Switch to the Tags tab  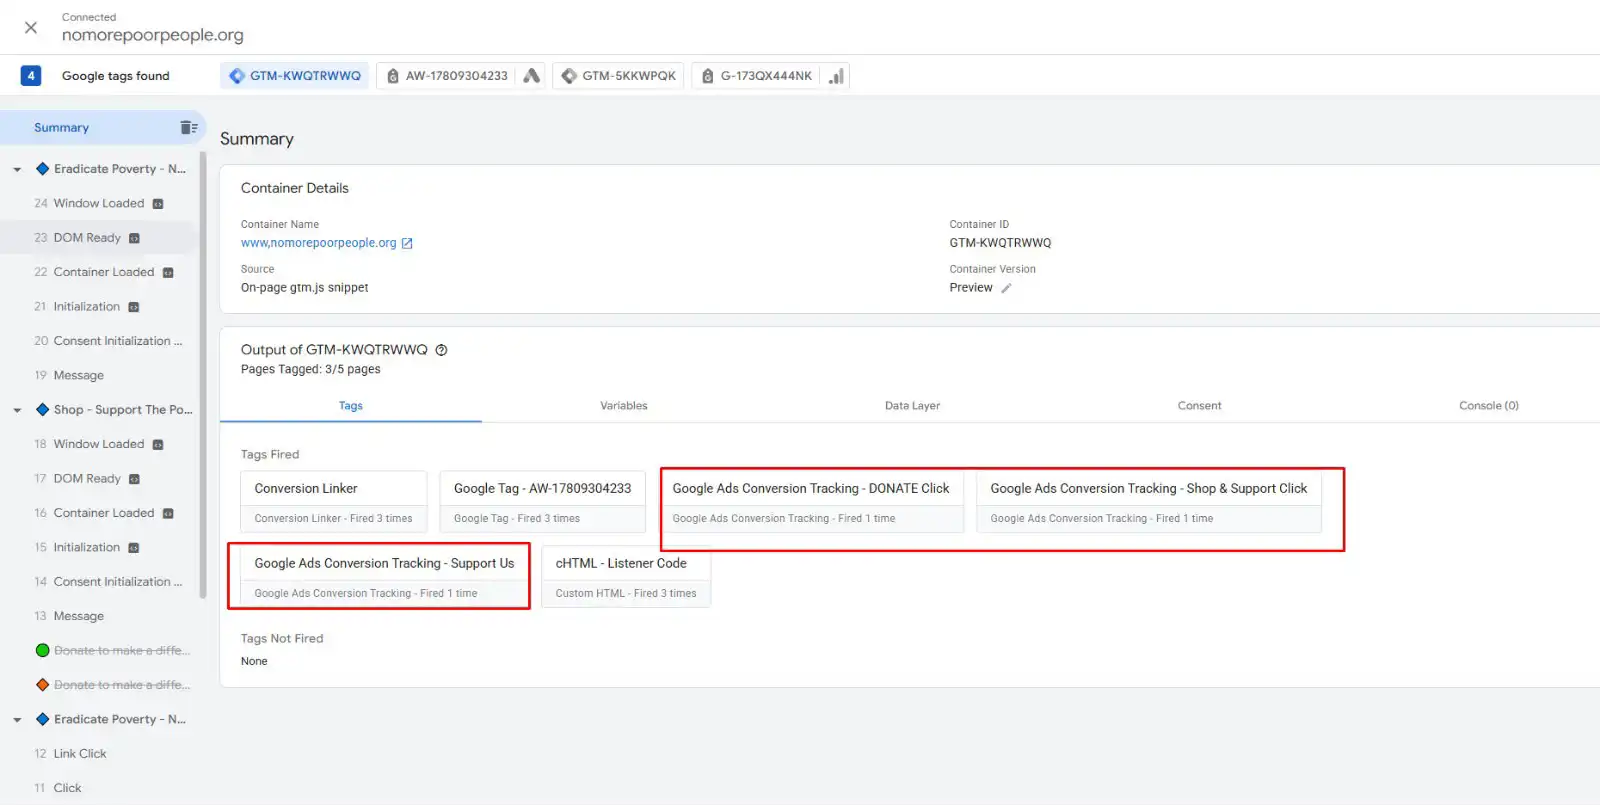click(x=351, y=406)
